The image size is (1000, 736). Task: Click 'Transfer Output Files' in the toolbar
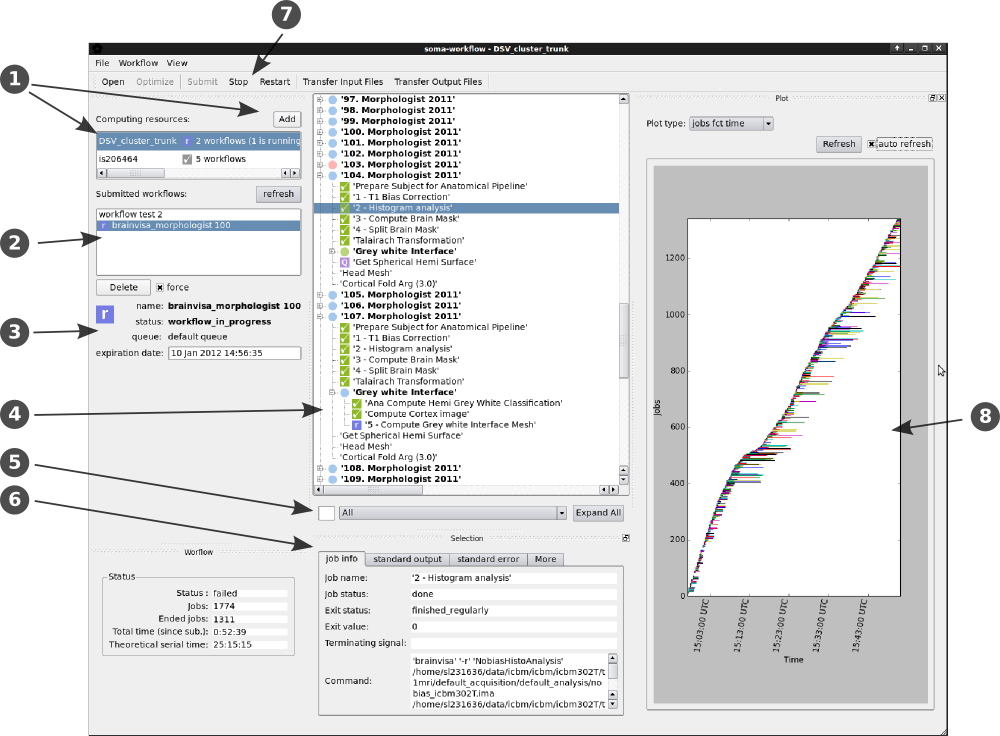[439, 81]
